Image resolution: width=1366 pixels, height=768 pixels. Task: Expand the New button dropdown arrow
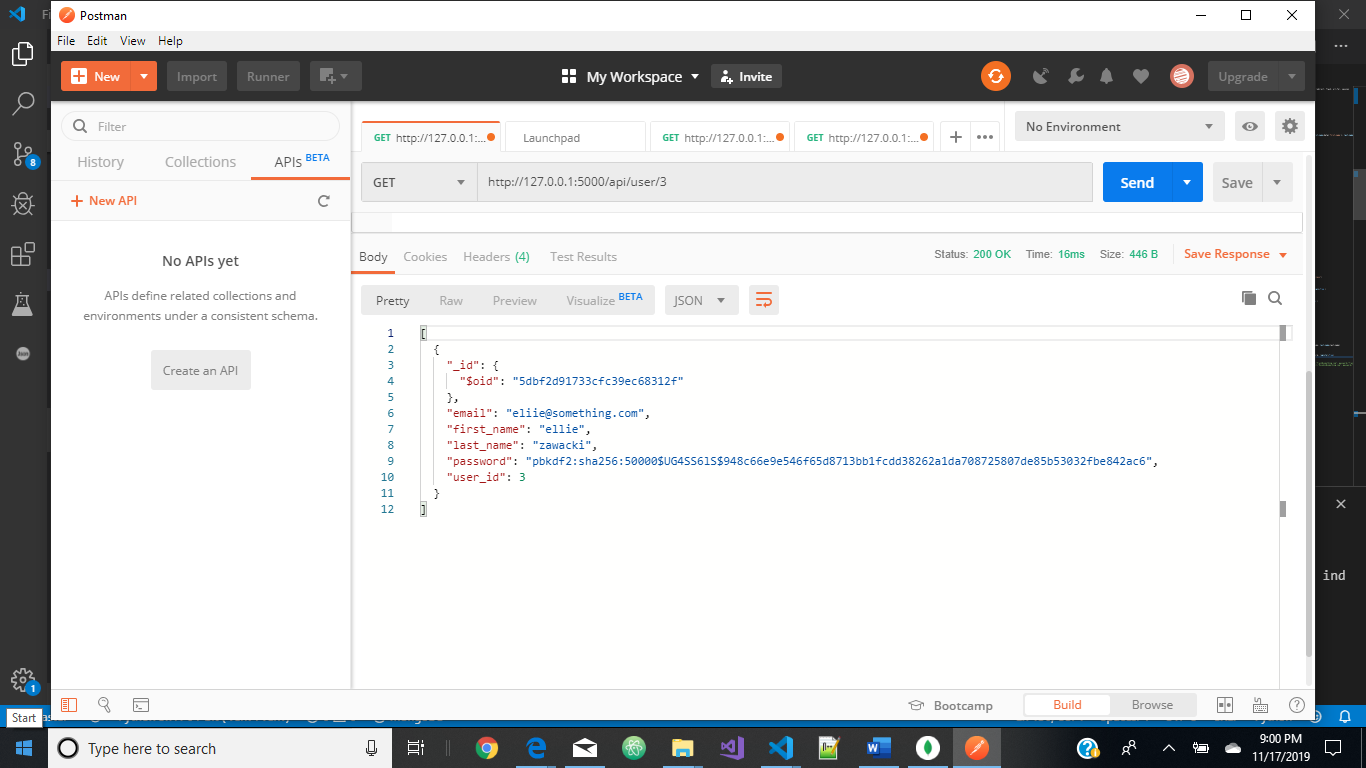144,76
